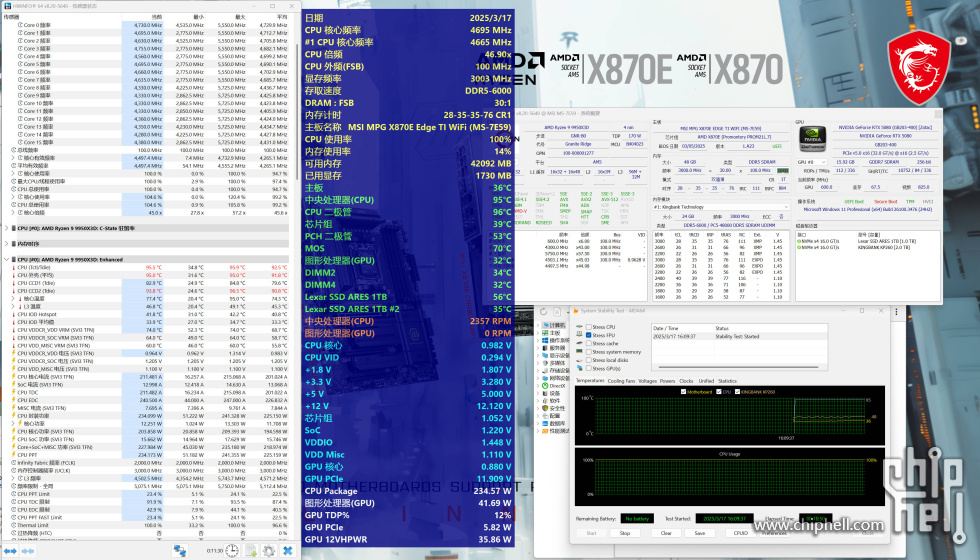Toggle KINGBANK KP260 graph legend checkbox
This screenshot has width=980, height=560.
pos(738,392)
